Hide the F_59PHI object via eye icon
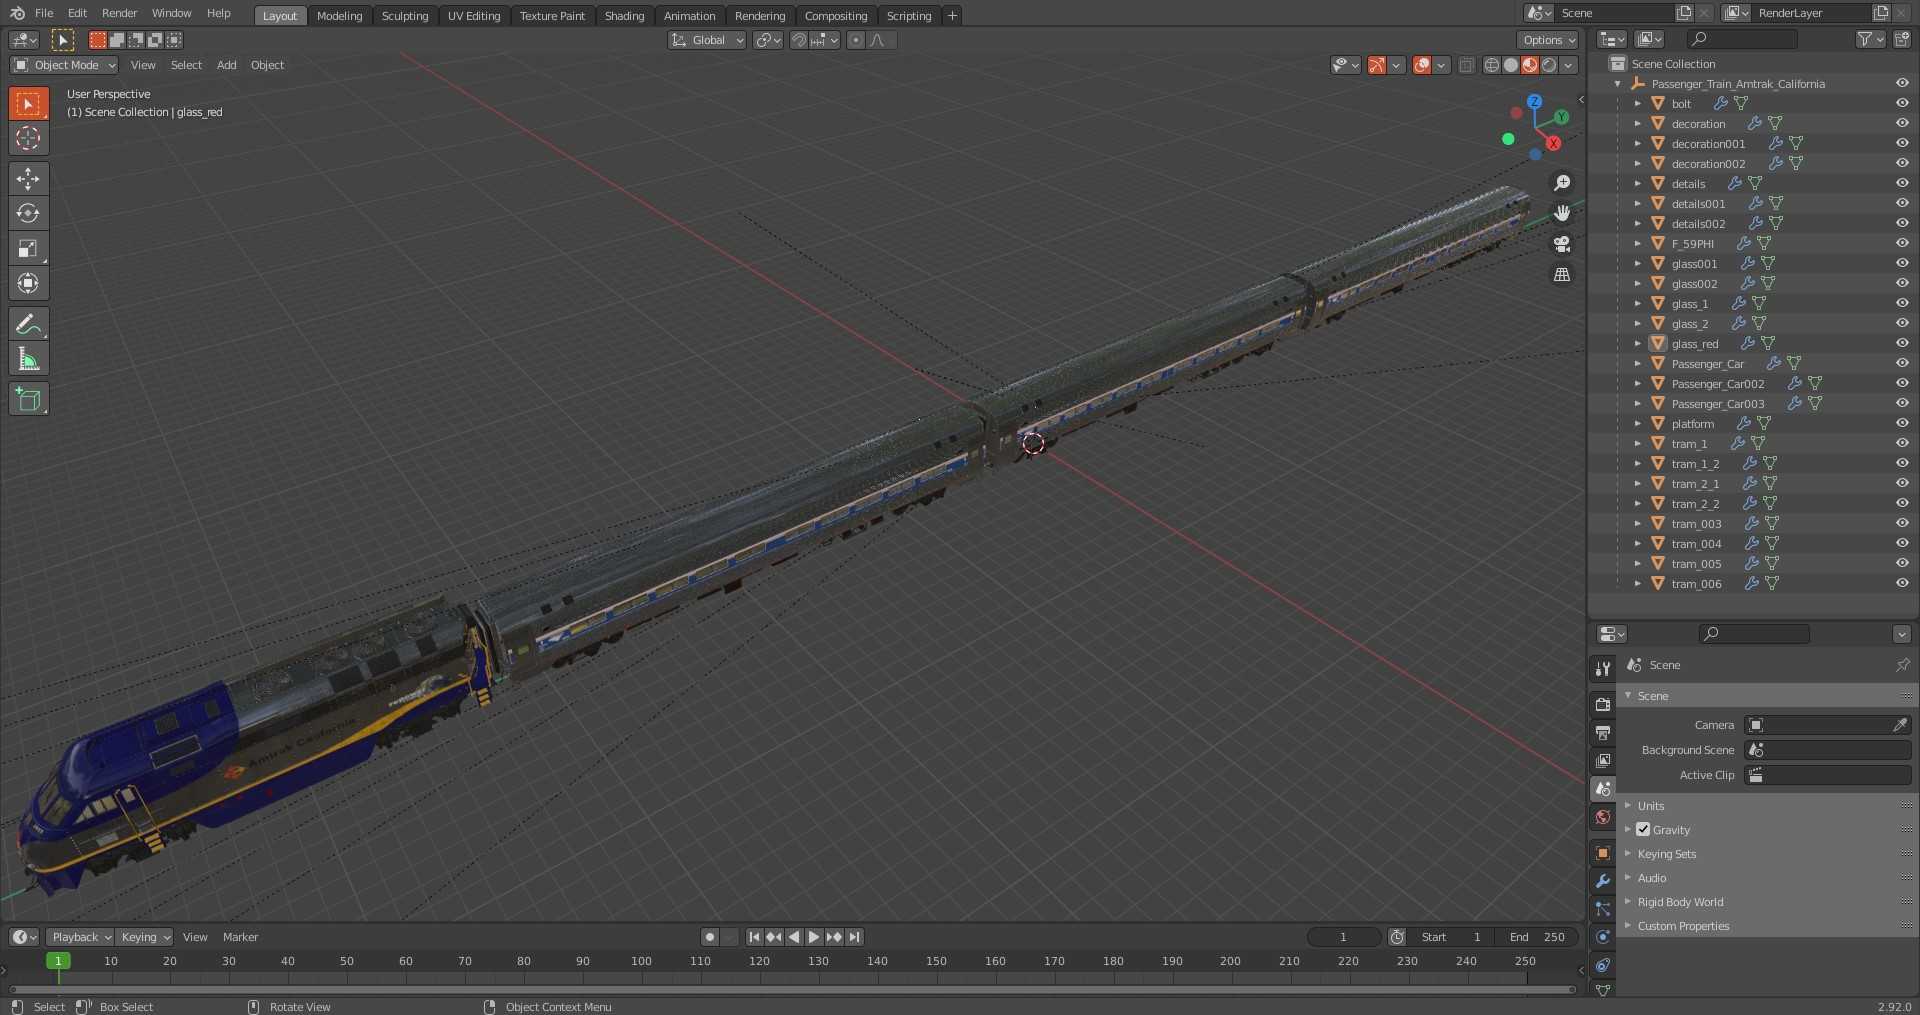The image size is (1920, 1015). pyautogui.click(x=1902, y=243)
